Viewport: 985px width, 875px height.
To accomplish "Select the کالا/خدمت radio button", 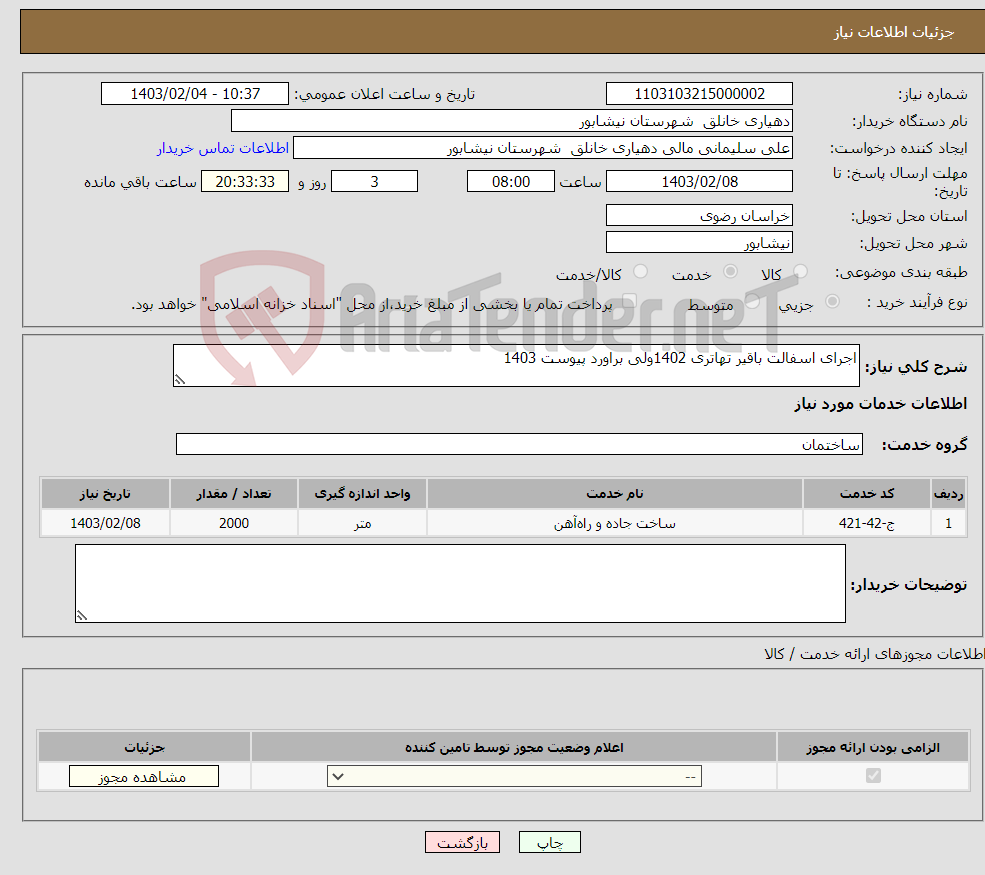I will (x=640, y=272).
